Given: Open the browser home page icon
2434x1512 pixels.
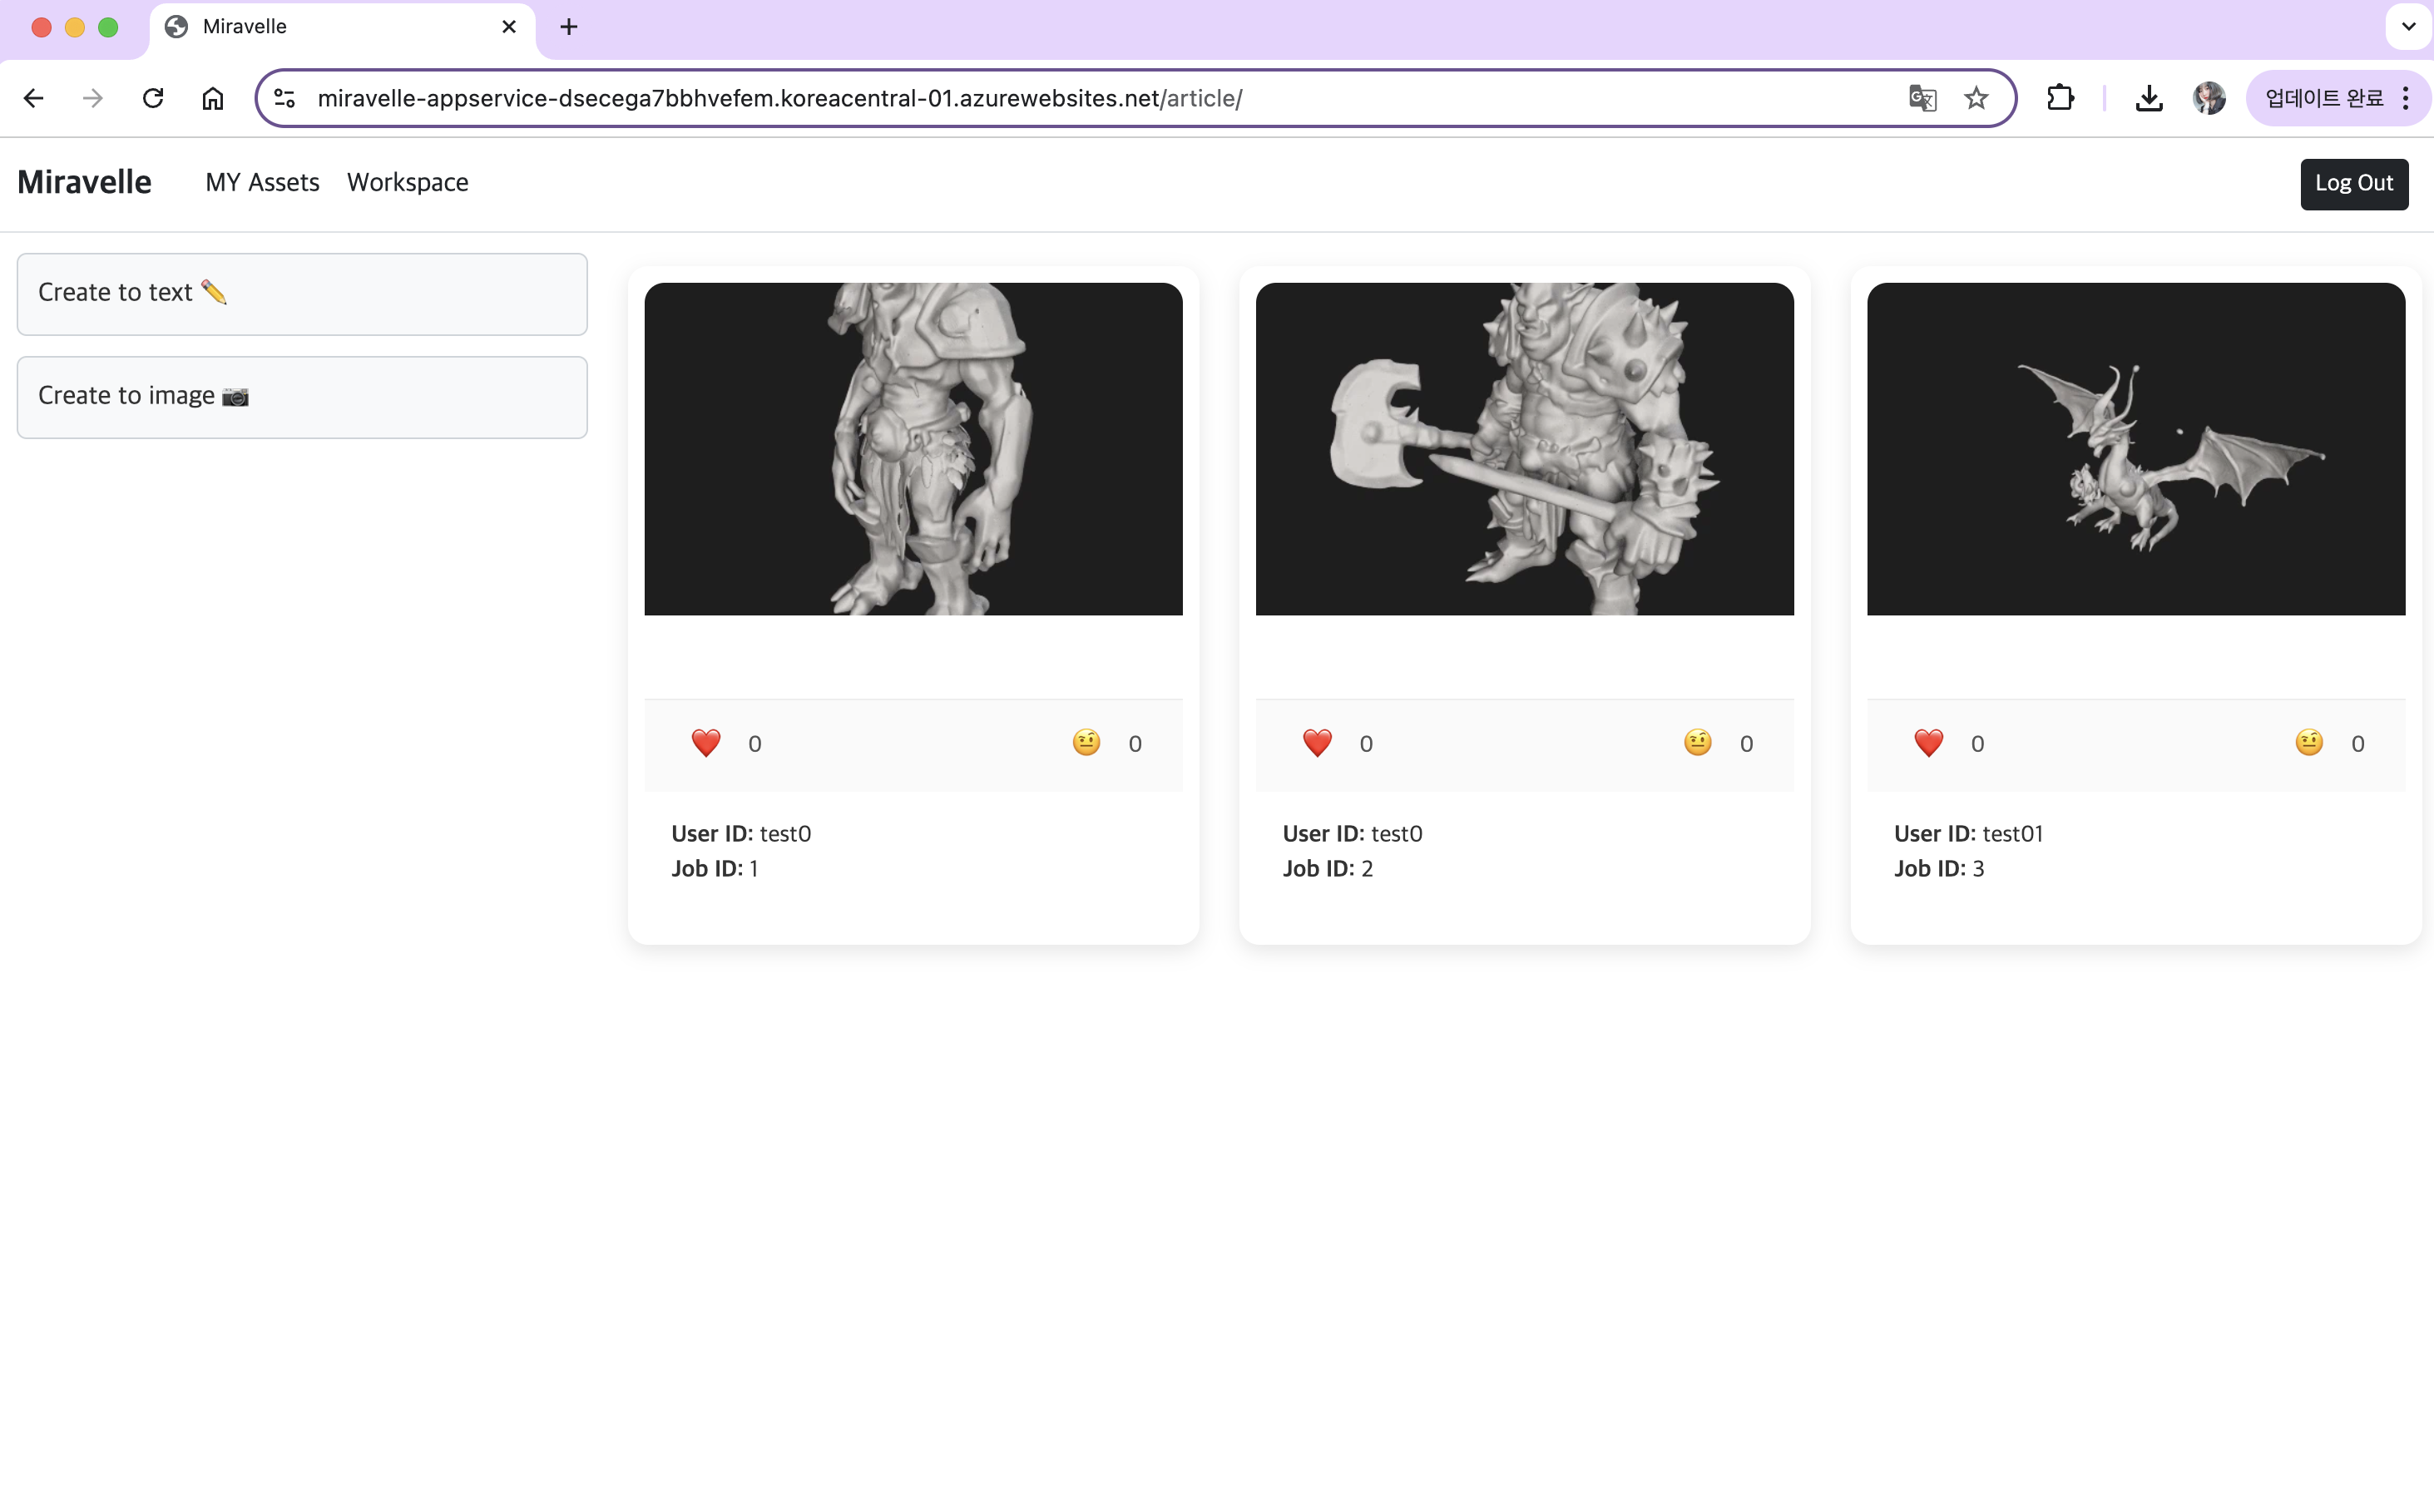Looking at the screenshot, I should [213, 98].
